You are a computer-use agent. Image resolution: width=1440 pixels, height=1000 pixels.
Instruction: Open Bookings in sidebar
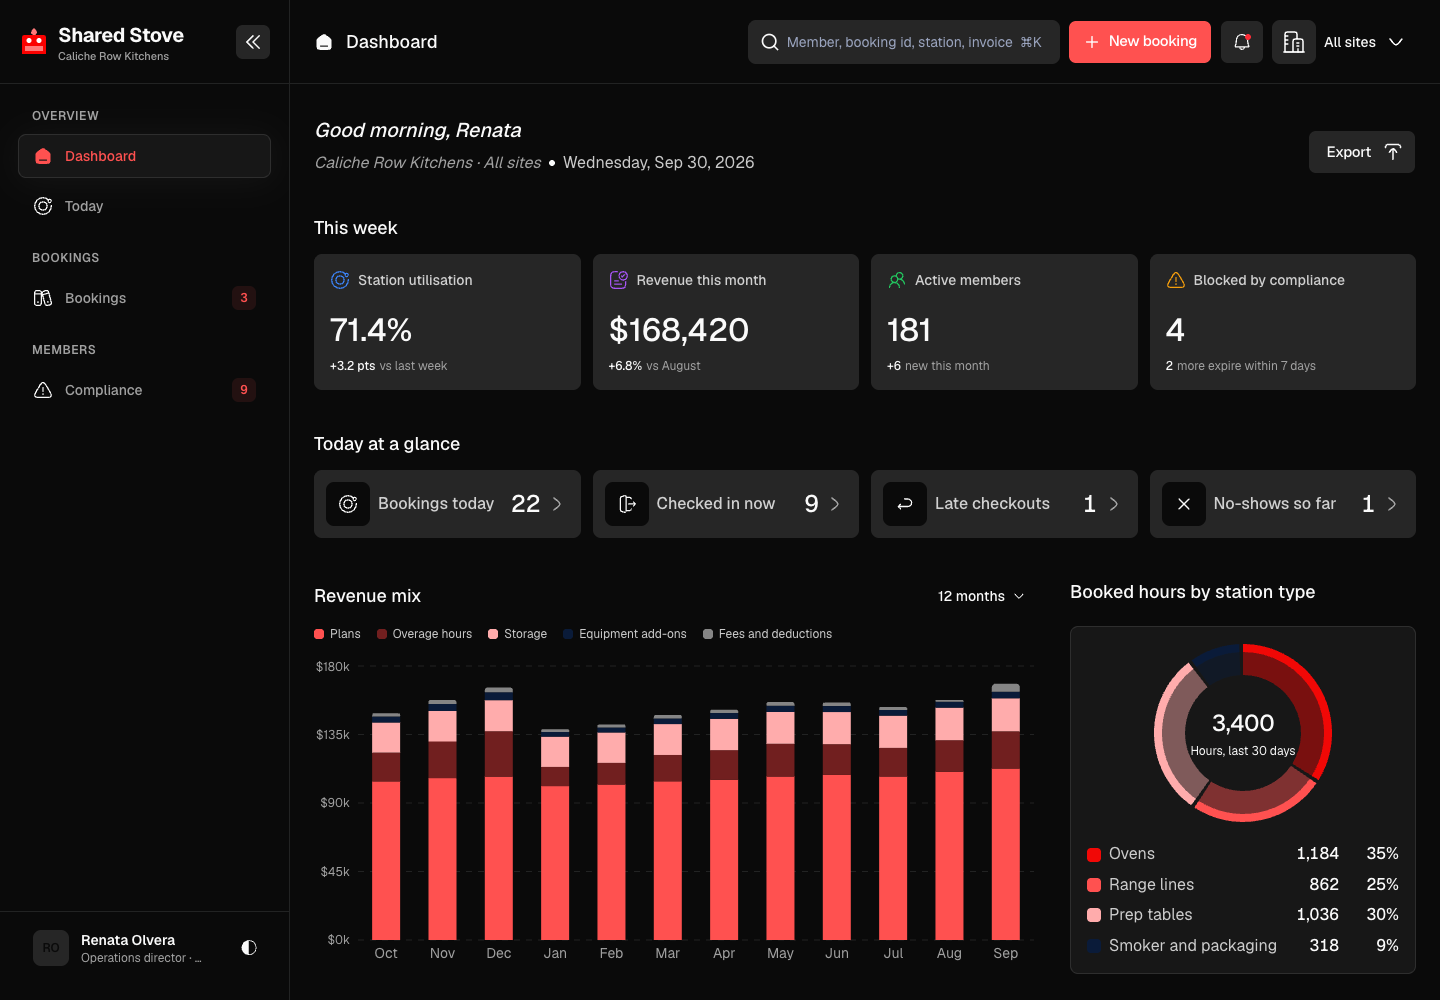(x=144, y=298)
